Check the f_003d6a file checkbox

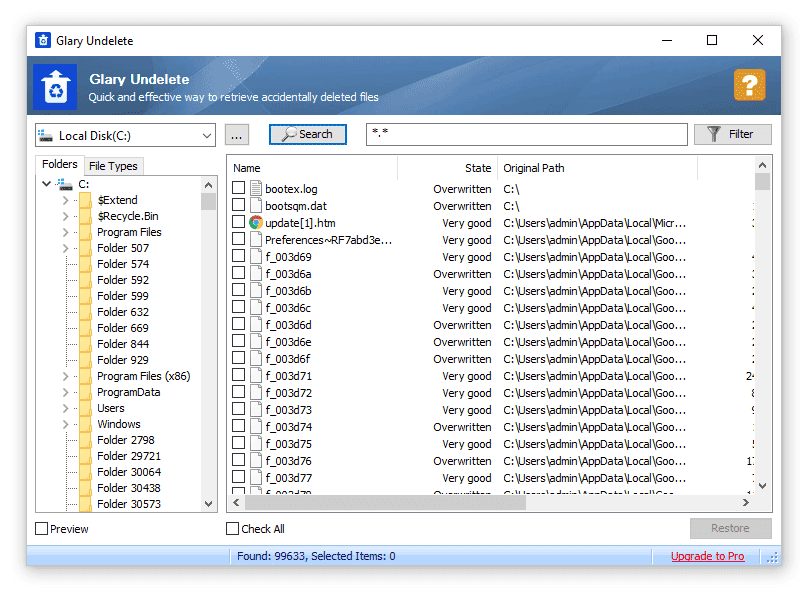(x=238, y=273)
